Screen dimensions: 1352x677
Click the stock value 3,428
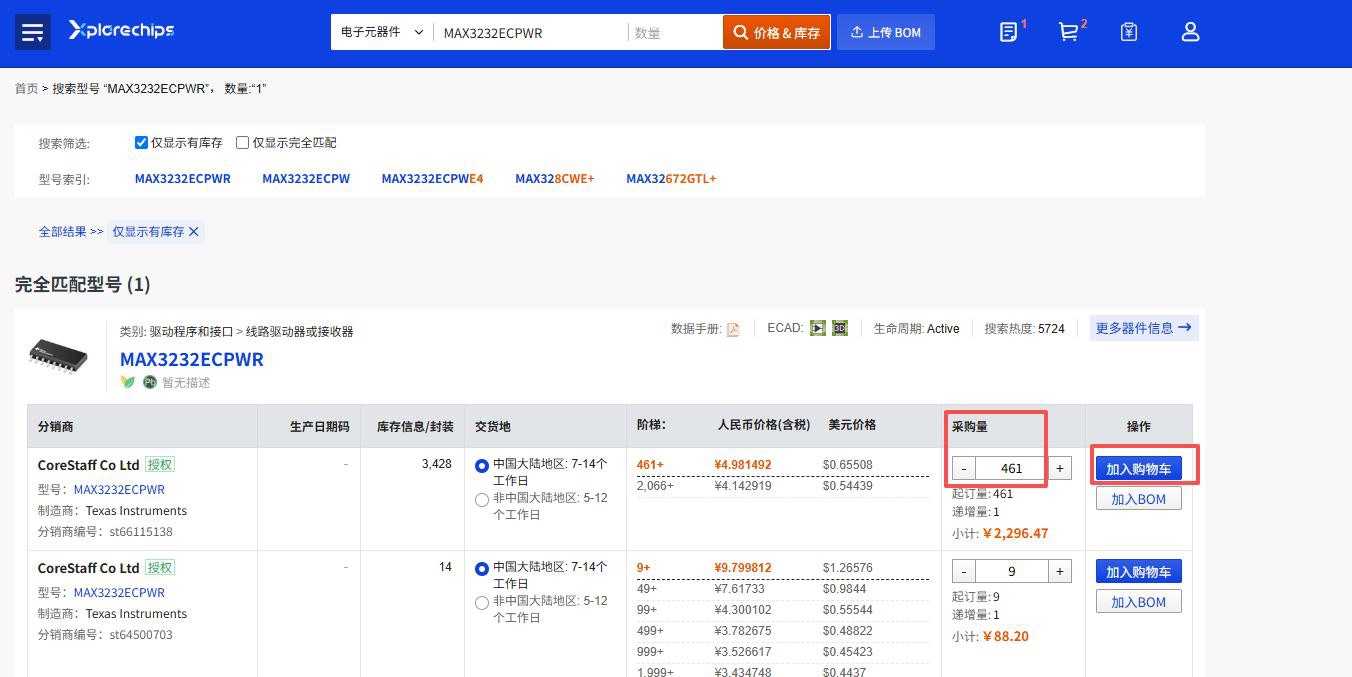[437, 464]
